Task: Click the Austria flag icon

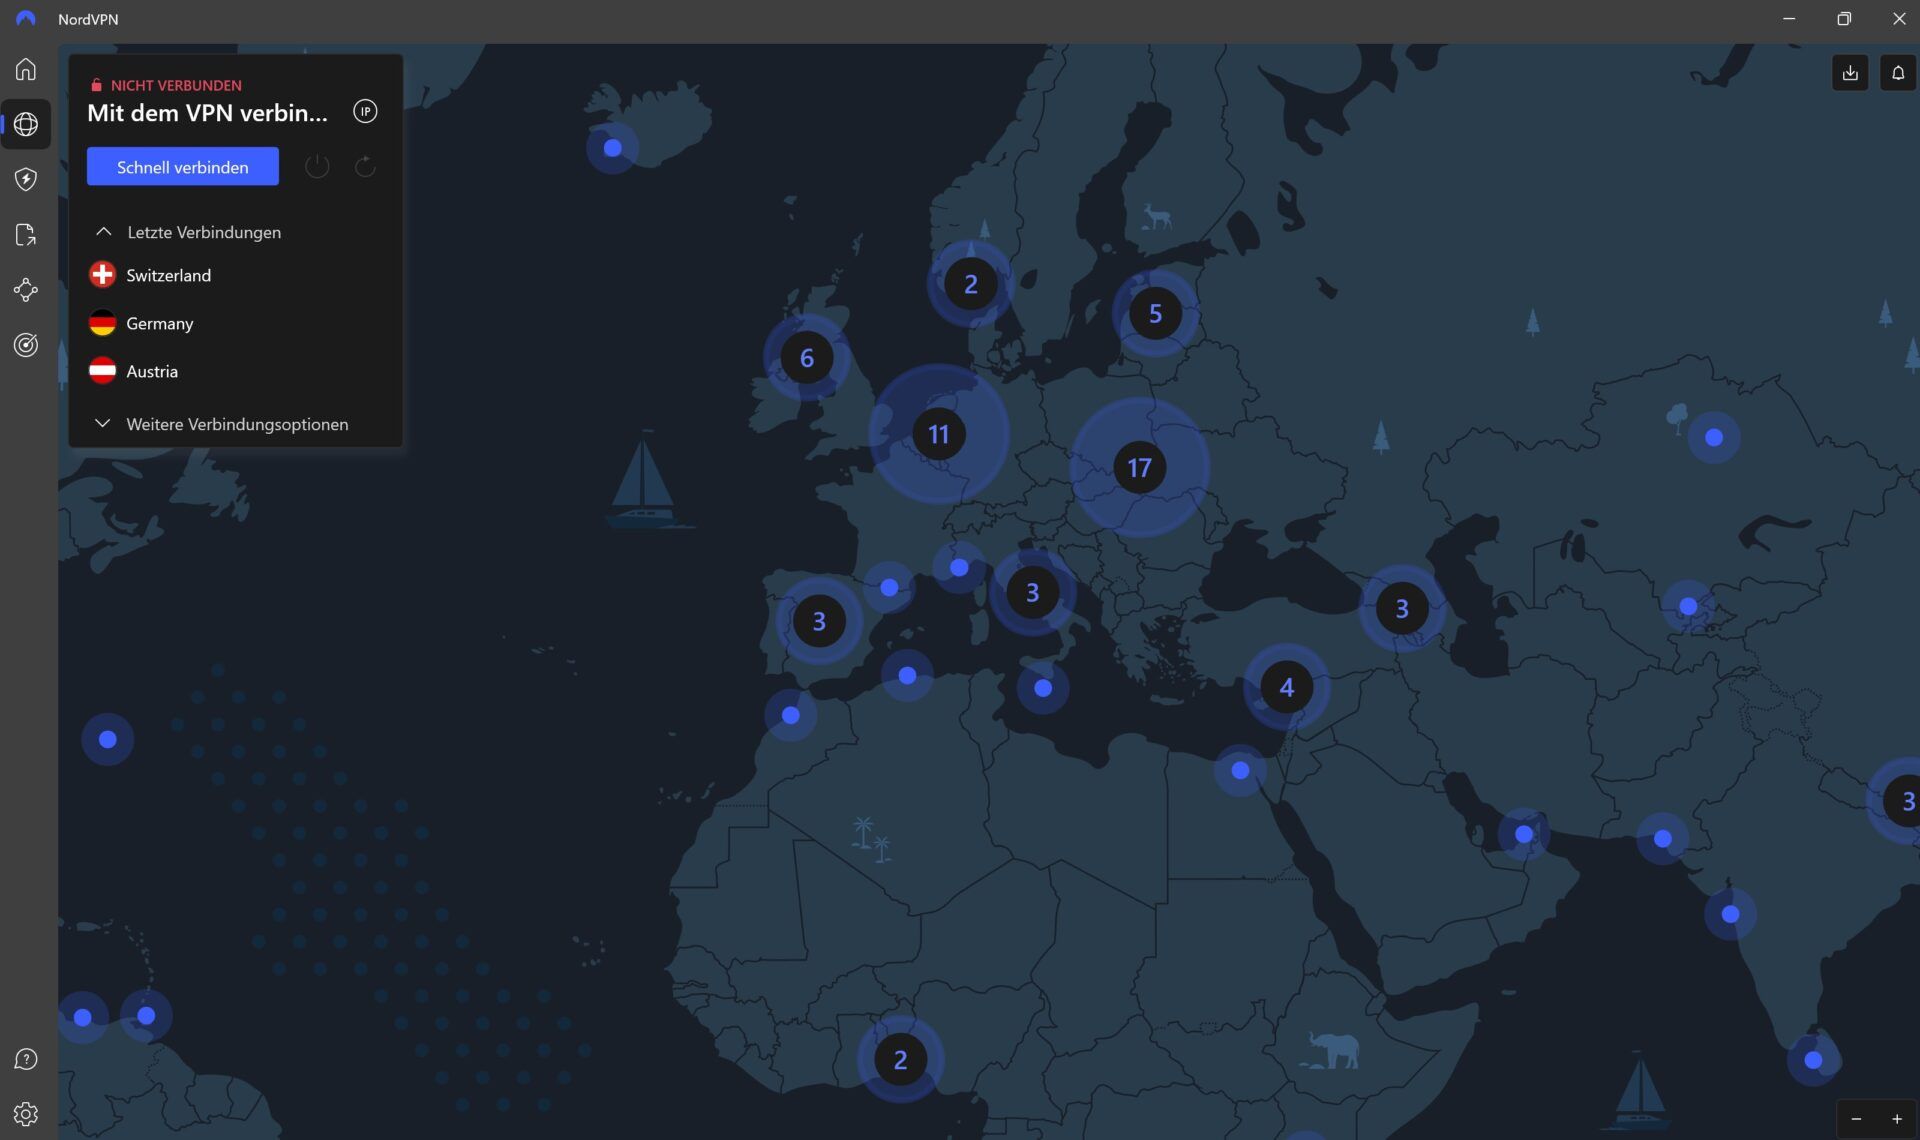Action: click(102, 371)
